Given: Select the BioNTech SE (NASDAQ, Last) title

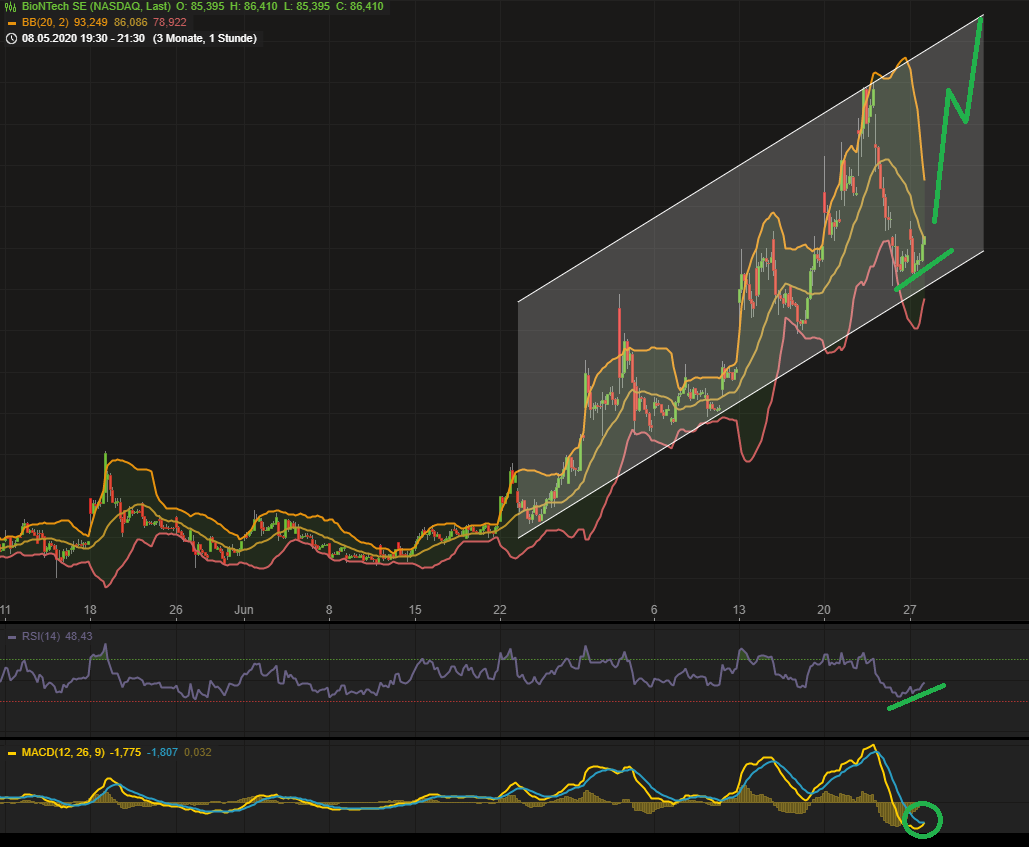Looking at the screenshot, I should pyautogui.click(x=96, y=7).
